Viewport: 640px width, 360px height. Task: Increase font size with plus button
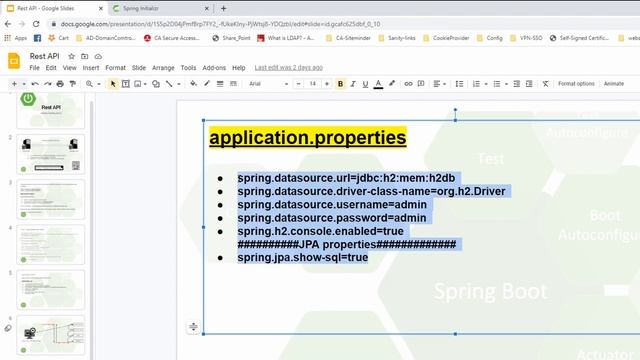point(327,84)
